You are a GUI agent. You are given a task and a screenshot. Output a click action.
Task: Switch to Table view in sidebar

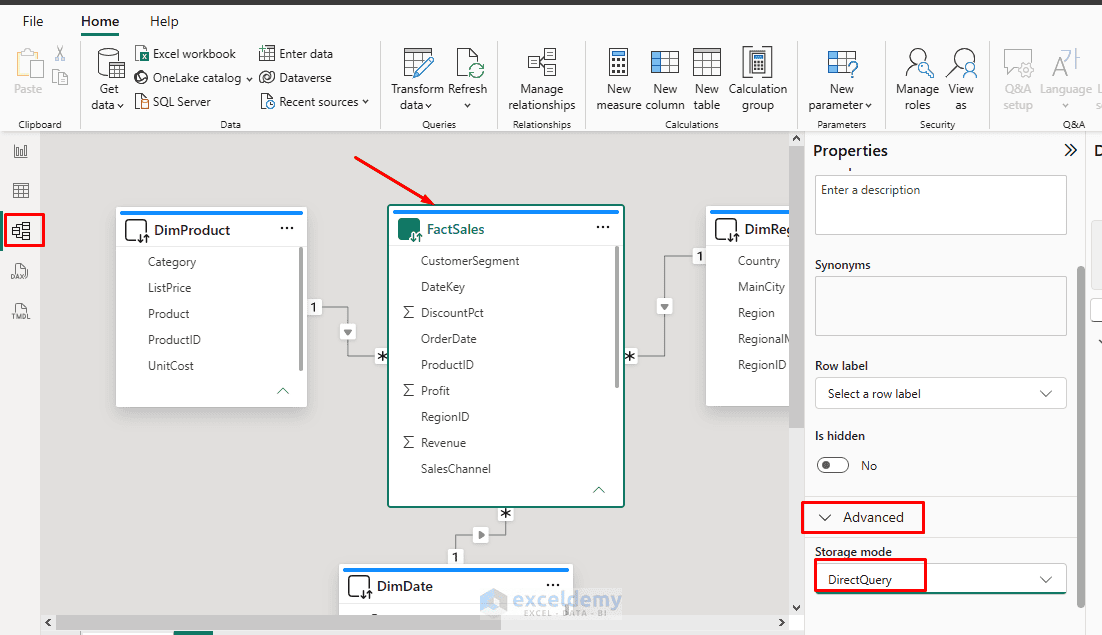pyautogui.click(x=21, y=190)
